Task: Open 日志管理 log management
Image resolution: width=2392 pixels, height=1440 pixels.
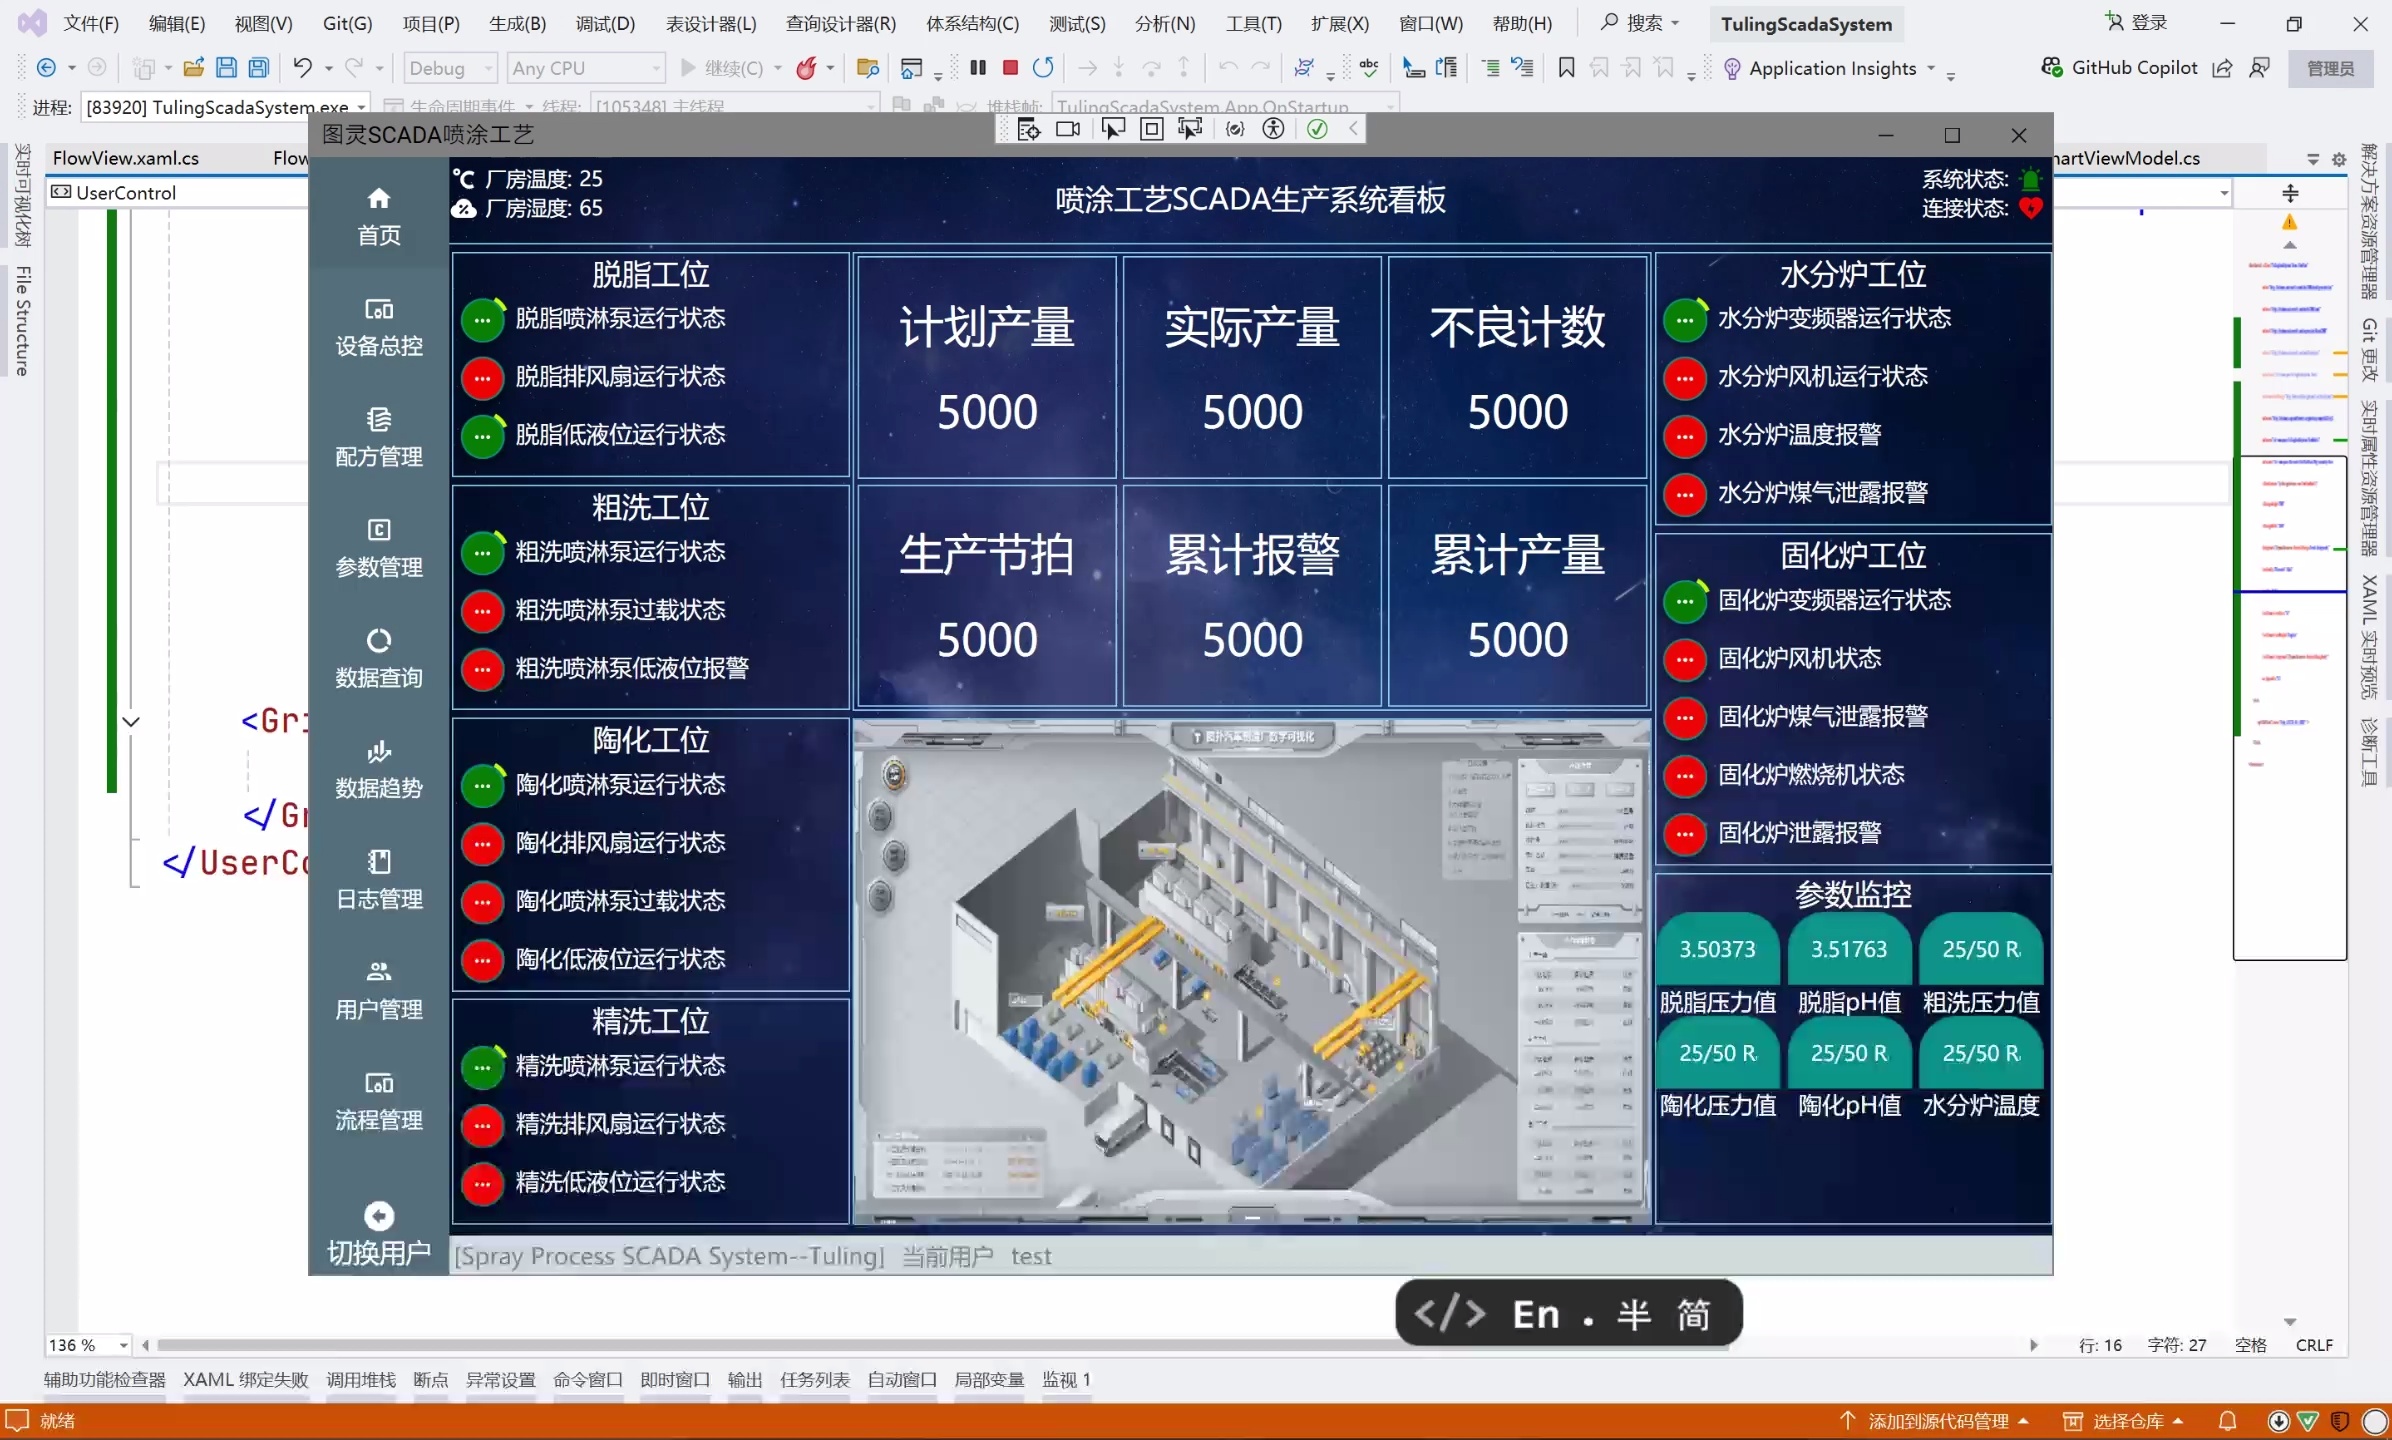Action: click(x=379, y=880)
